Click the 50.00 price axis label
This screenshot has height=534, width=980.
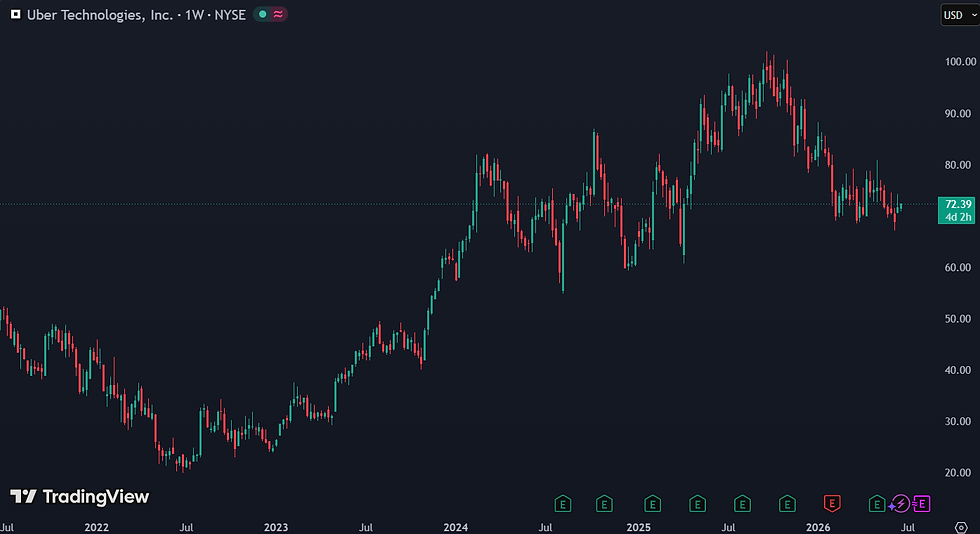click(958, 318)
